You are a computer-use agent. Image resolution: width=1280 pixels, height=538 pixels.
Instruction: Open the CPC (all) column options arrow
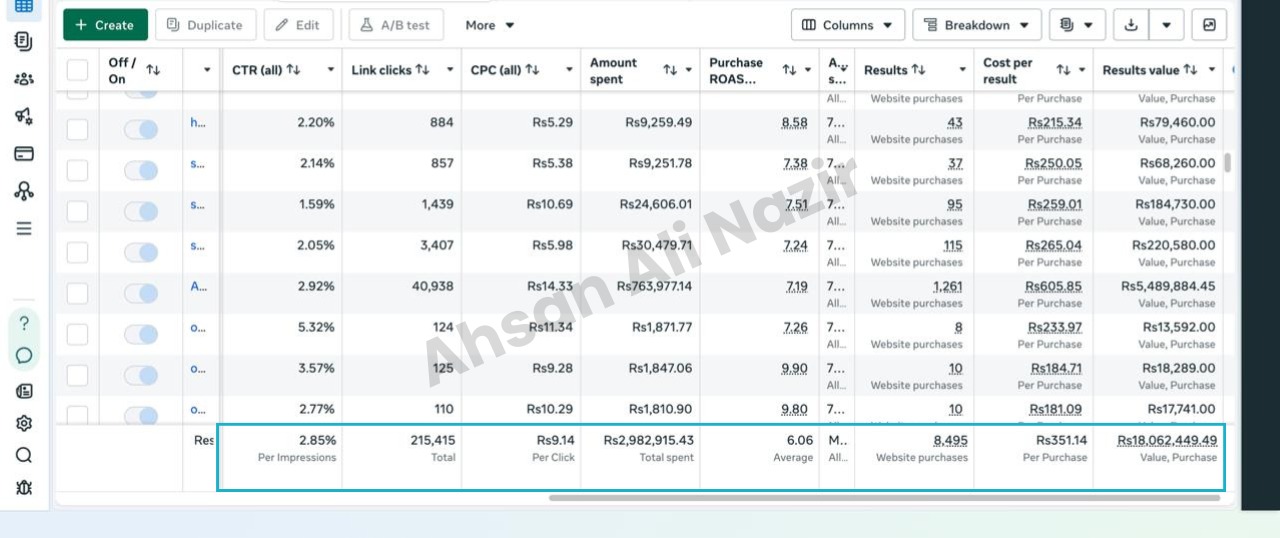coord(569,70)
